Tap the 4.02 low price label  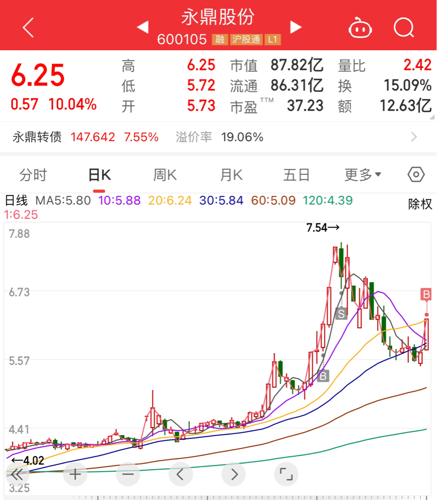coord(28,461)
